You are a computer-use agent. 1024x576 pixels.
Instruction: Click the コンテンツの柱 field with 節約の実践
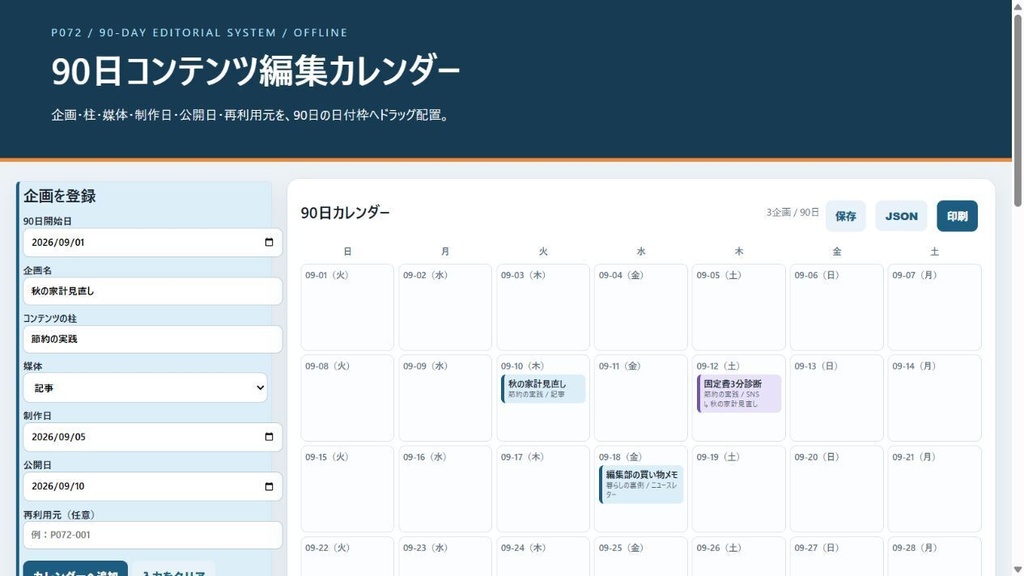point(153,340)
